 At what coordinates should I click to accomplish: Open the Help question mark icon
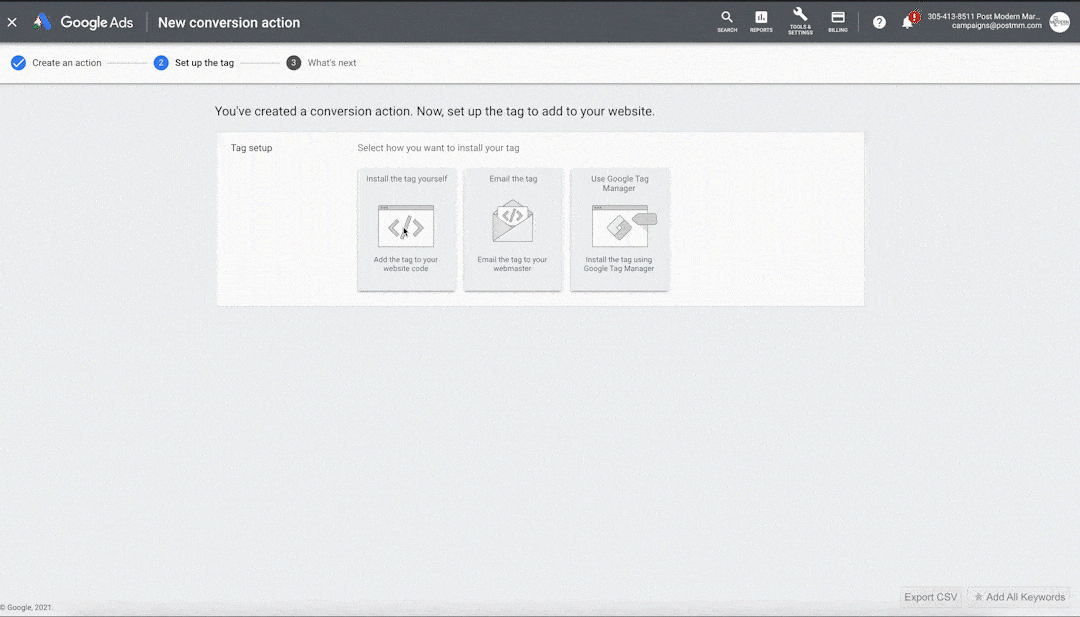click(x=879, y=22)
